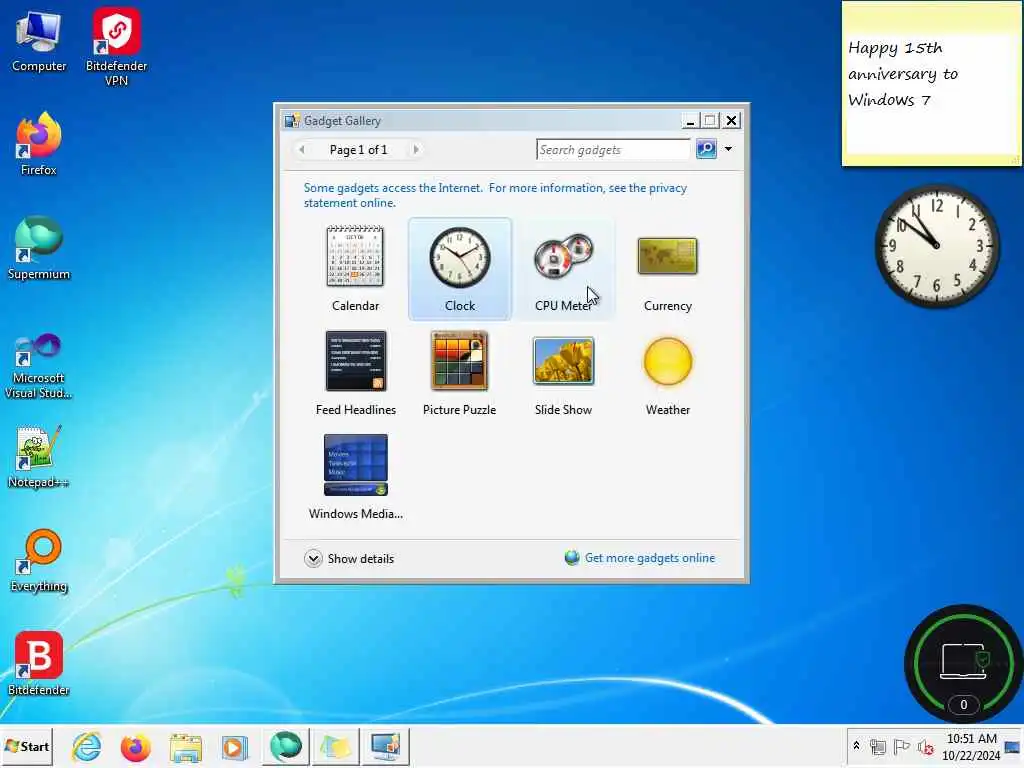Open Notepad++ desktop shortcut
1024x768 pixels.
pos(39,457)
